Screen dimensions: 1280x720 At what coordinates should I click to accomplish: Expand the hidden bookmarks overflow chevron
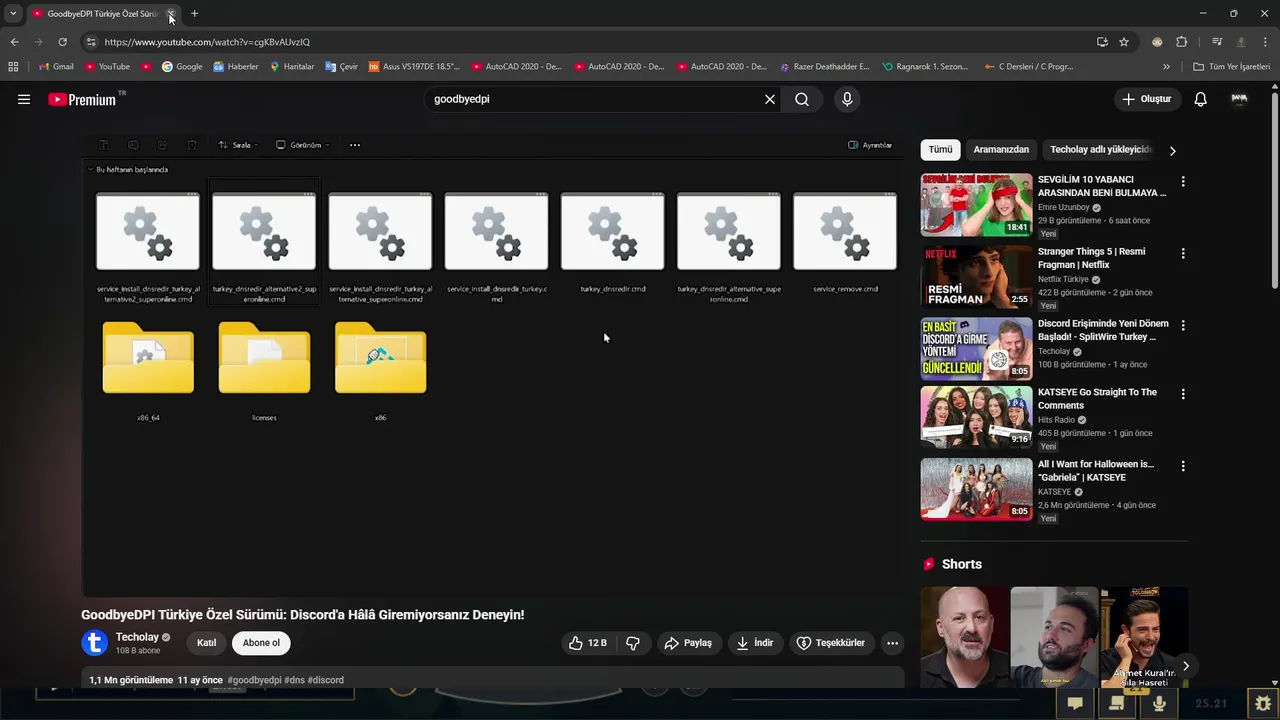(1166, 67)
